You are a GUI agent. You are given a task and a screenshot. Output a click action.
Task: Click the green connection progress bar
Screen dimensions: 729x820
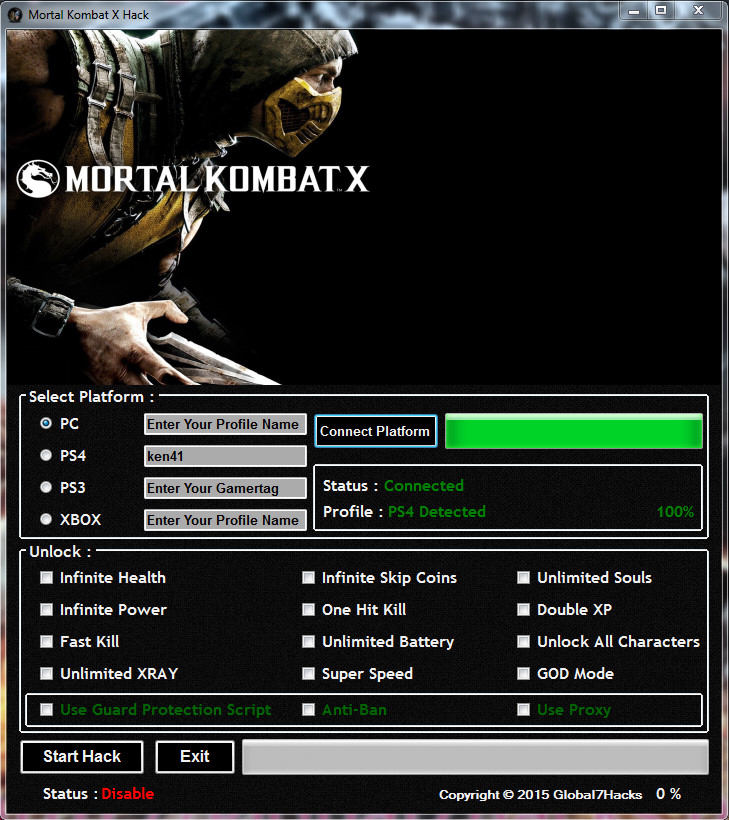pyautogui.click(x=574, y=431)
